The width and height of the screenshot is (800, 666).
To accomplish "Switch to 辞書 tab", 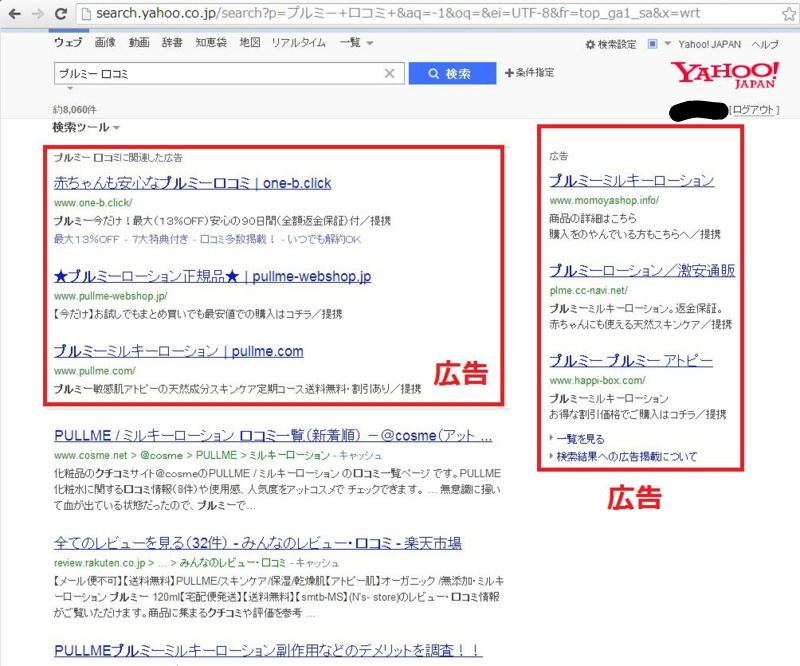I will [172, 43].
